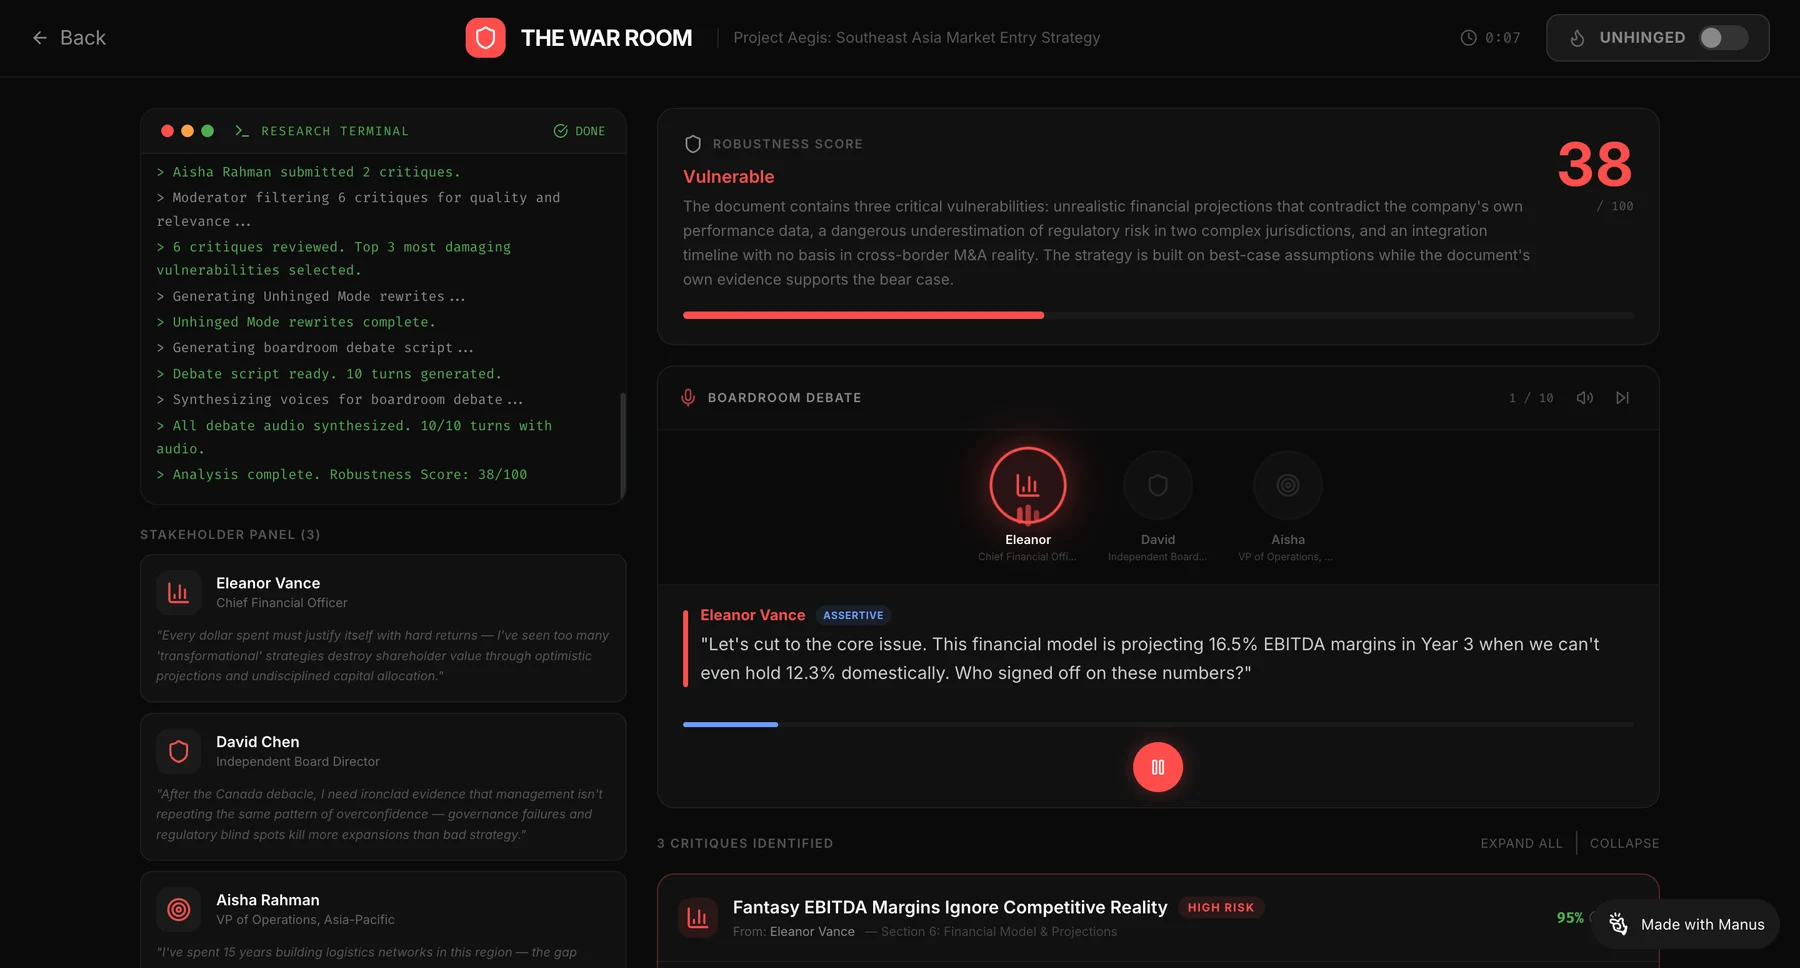Mute the debate audio speaker icon
1800x968 pixels.
click(x=1585, y=398)
